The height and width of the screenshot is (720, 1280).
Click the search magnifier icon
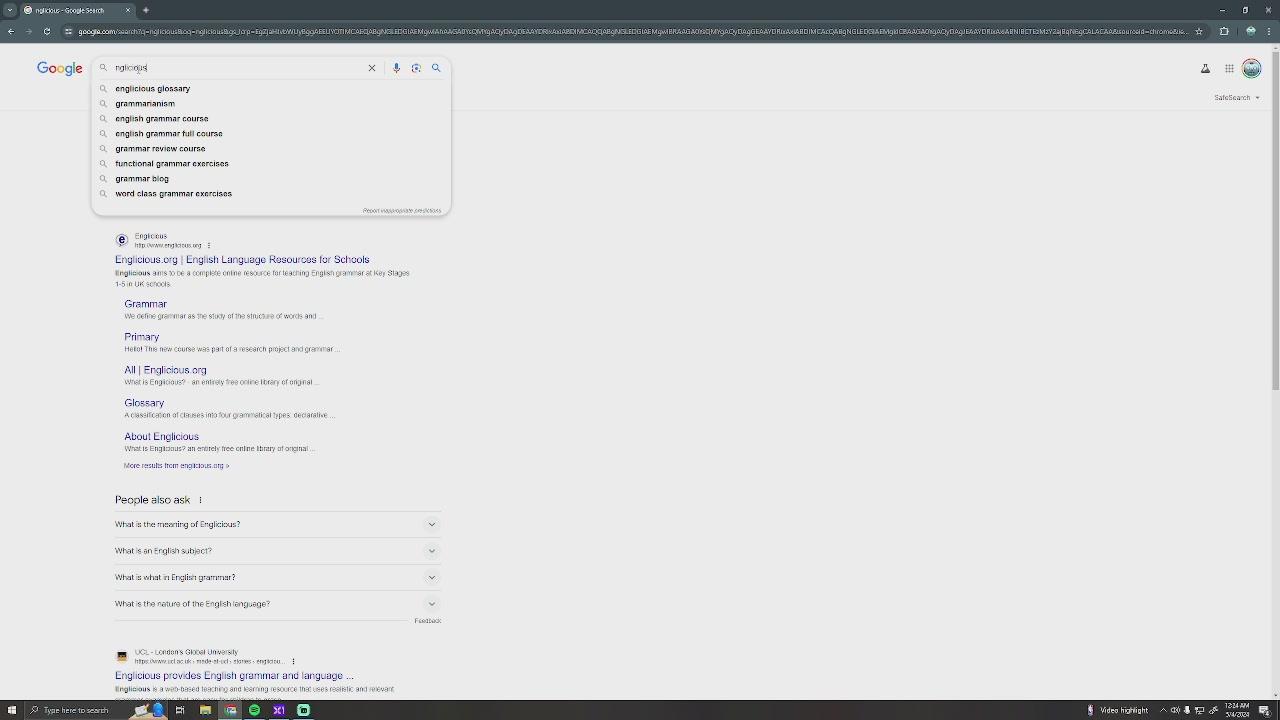436,68
